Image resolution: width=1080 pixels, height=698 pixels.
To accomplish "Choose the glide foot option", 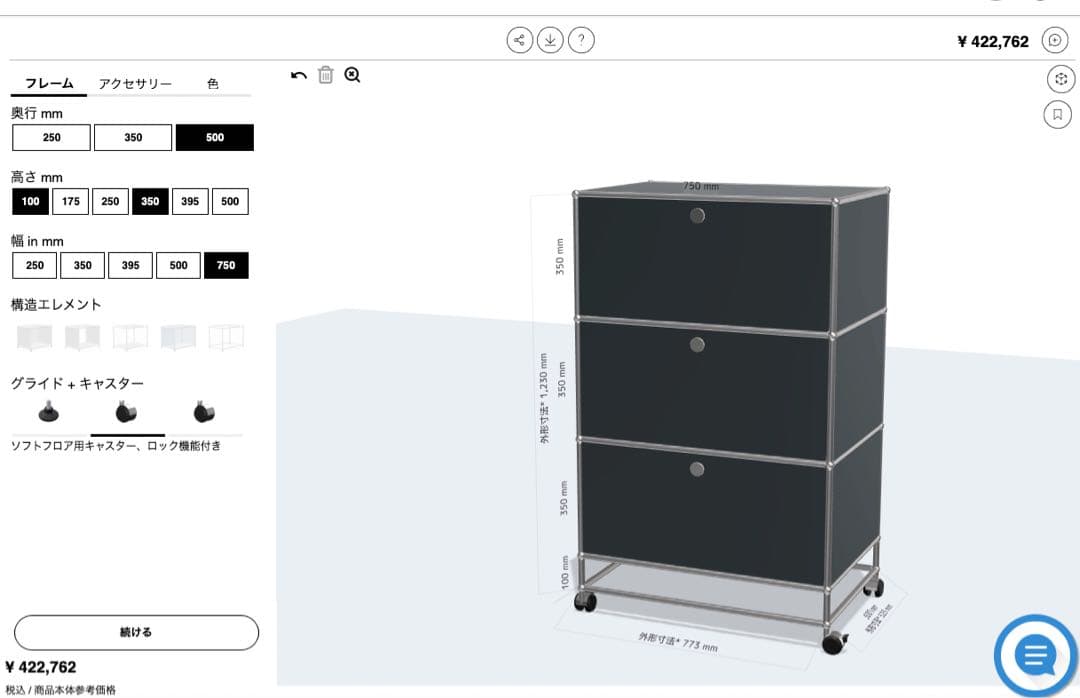I will (x=48, y=412).
